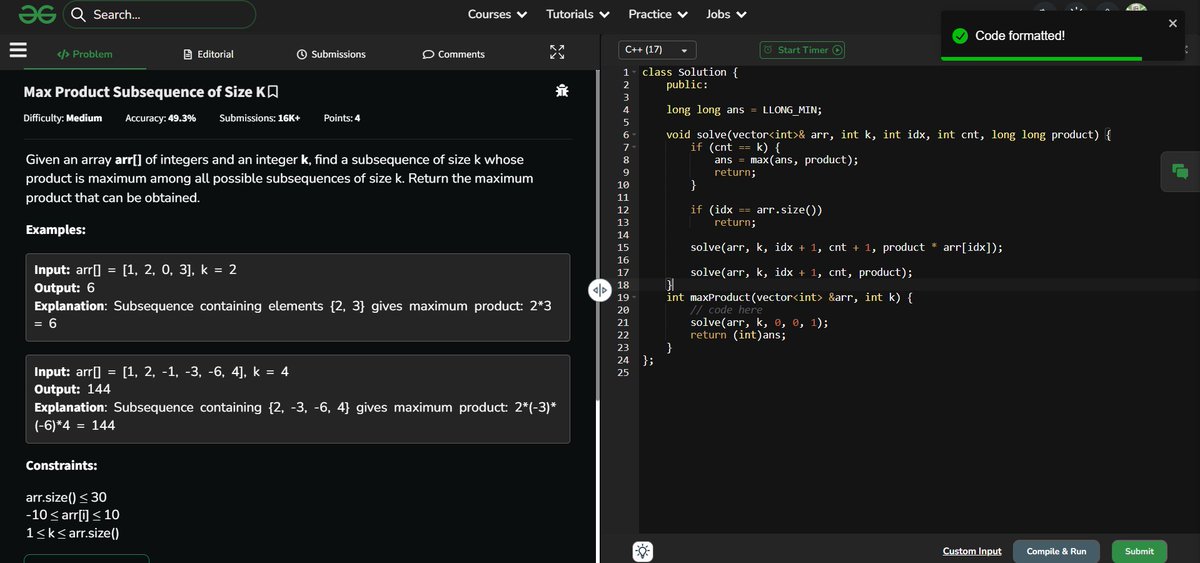
Task: Place cursor on line 4 ans declaration
Action: (744, 110)
